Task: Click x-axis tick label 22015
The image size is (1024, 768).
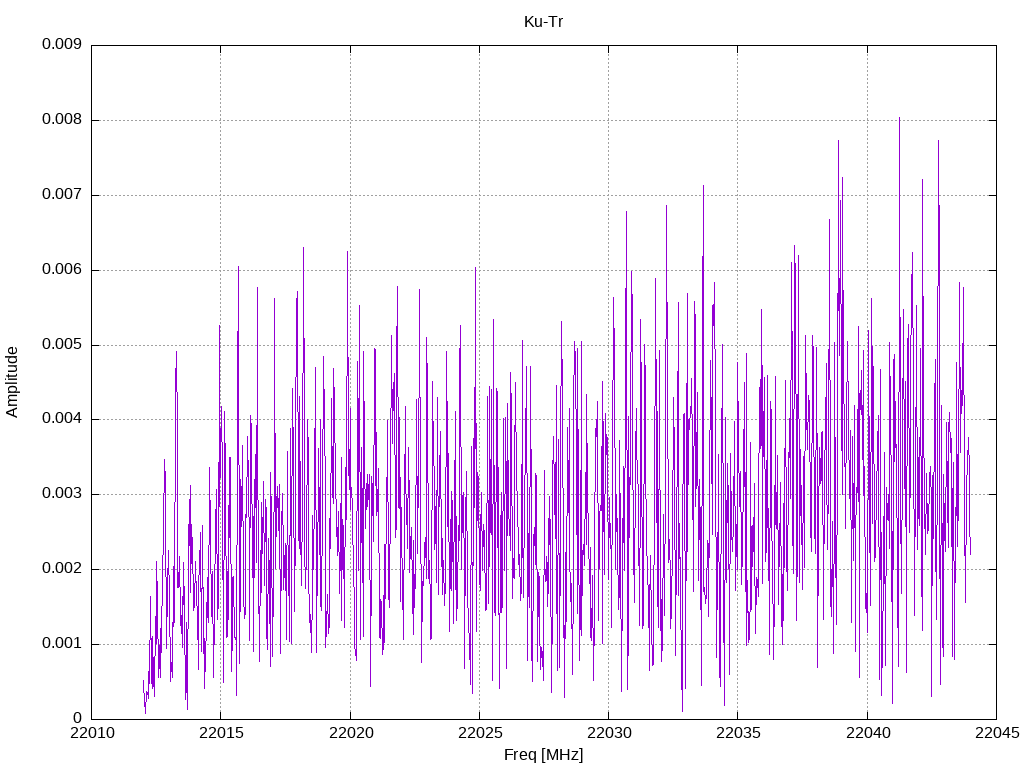Action: (x=221, y=733)
